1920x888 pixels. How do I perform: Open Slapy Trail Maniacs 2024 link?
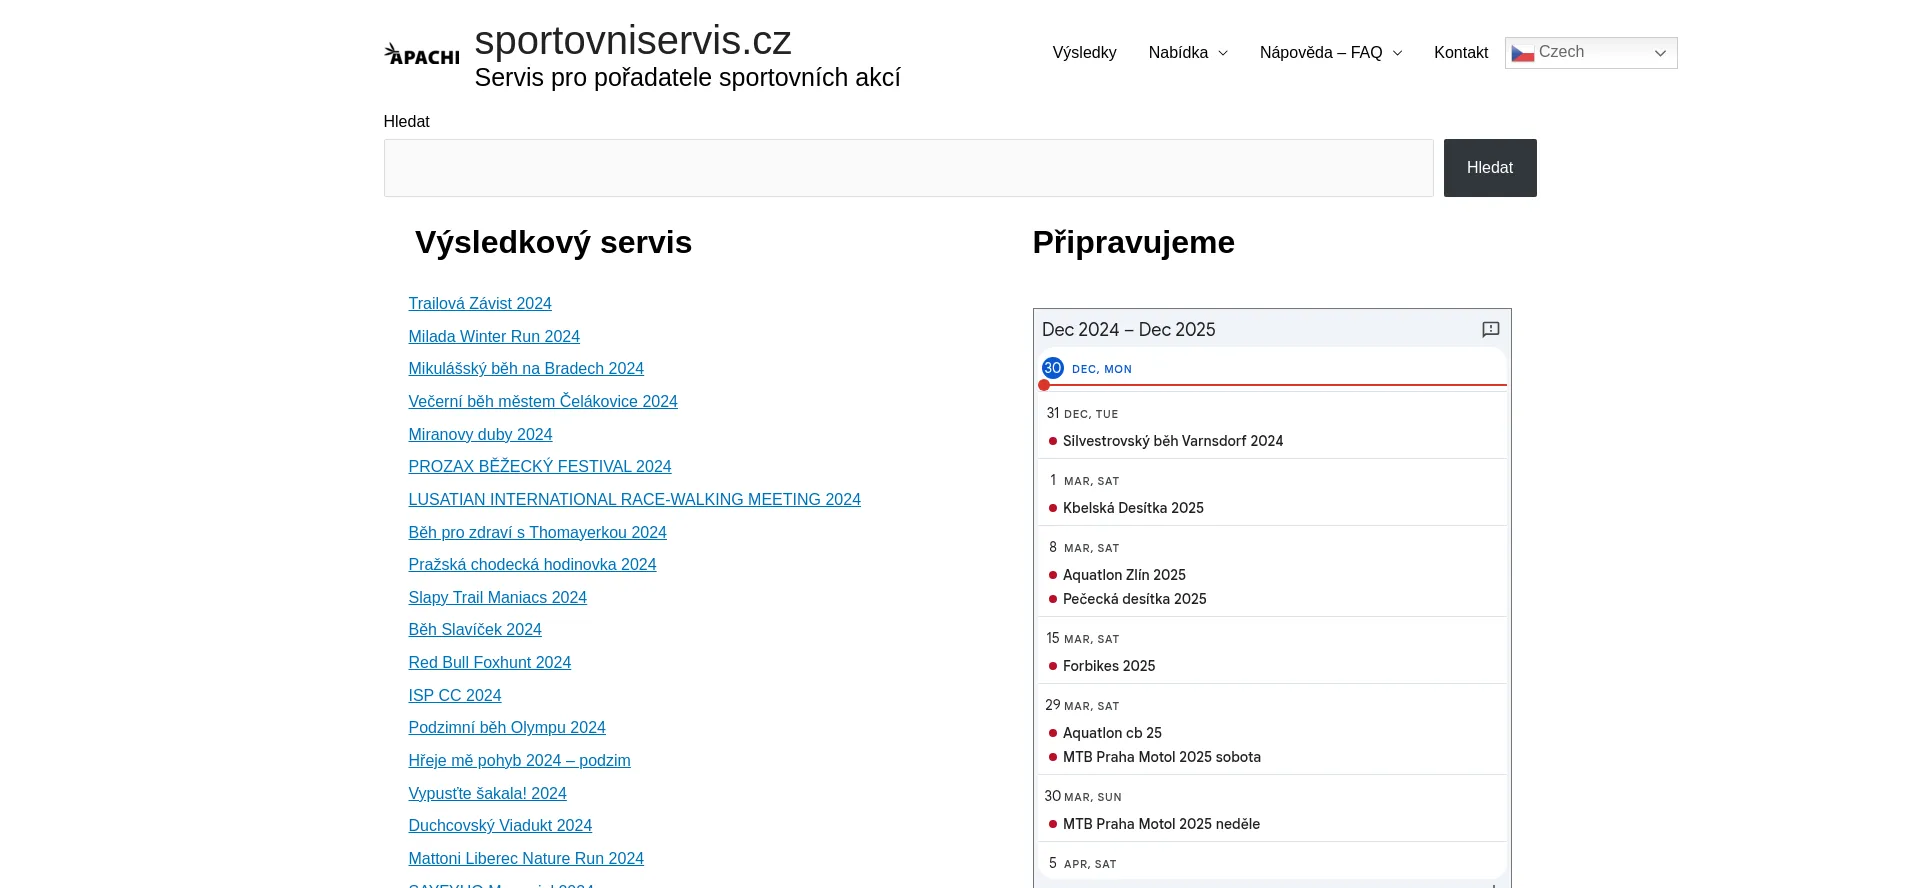click(497, 597)
